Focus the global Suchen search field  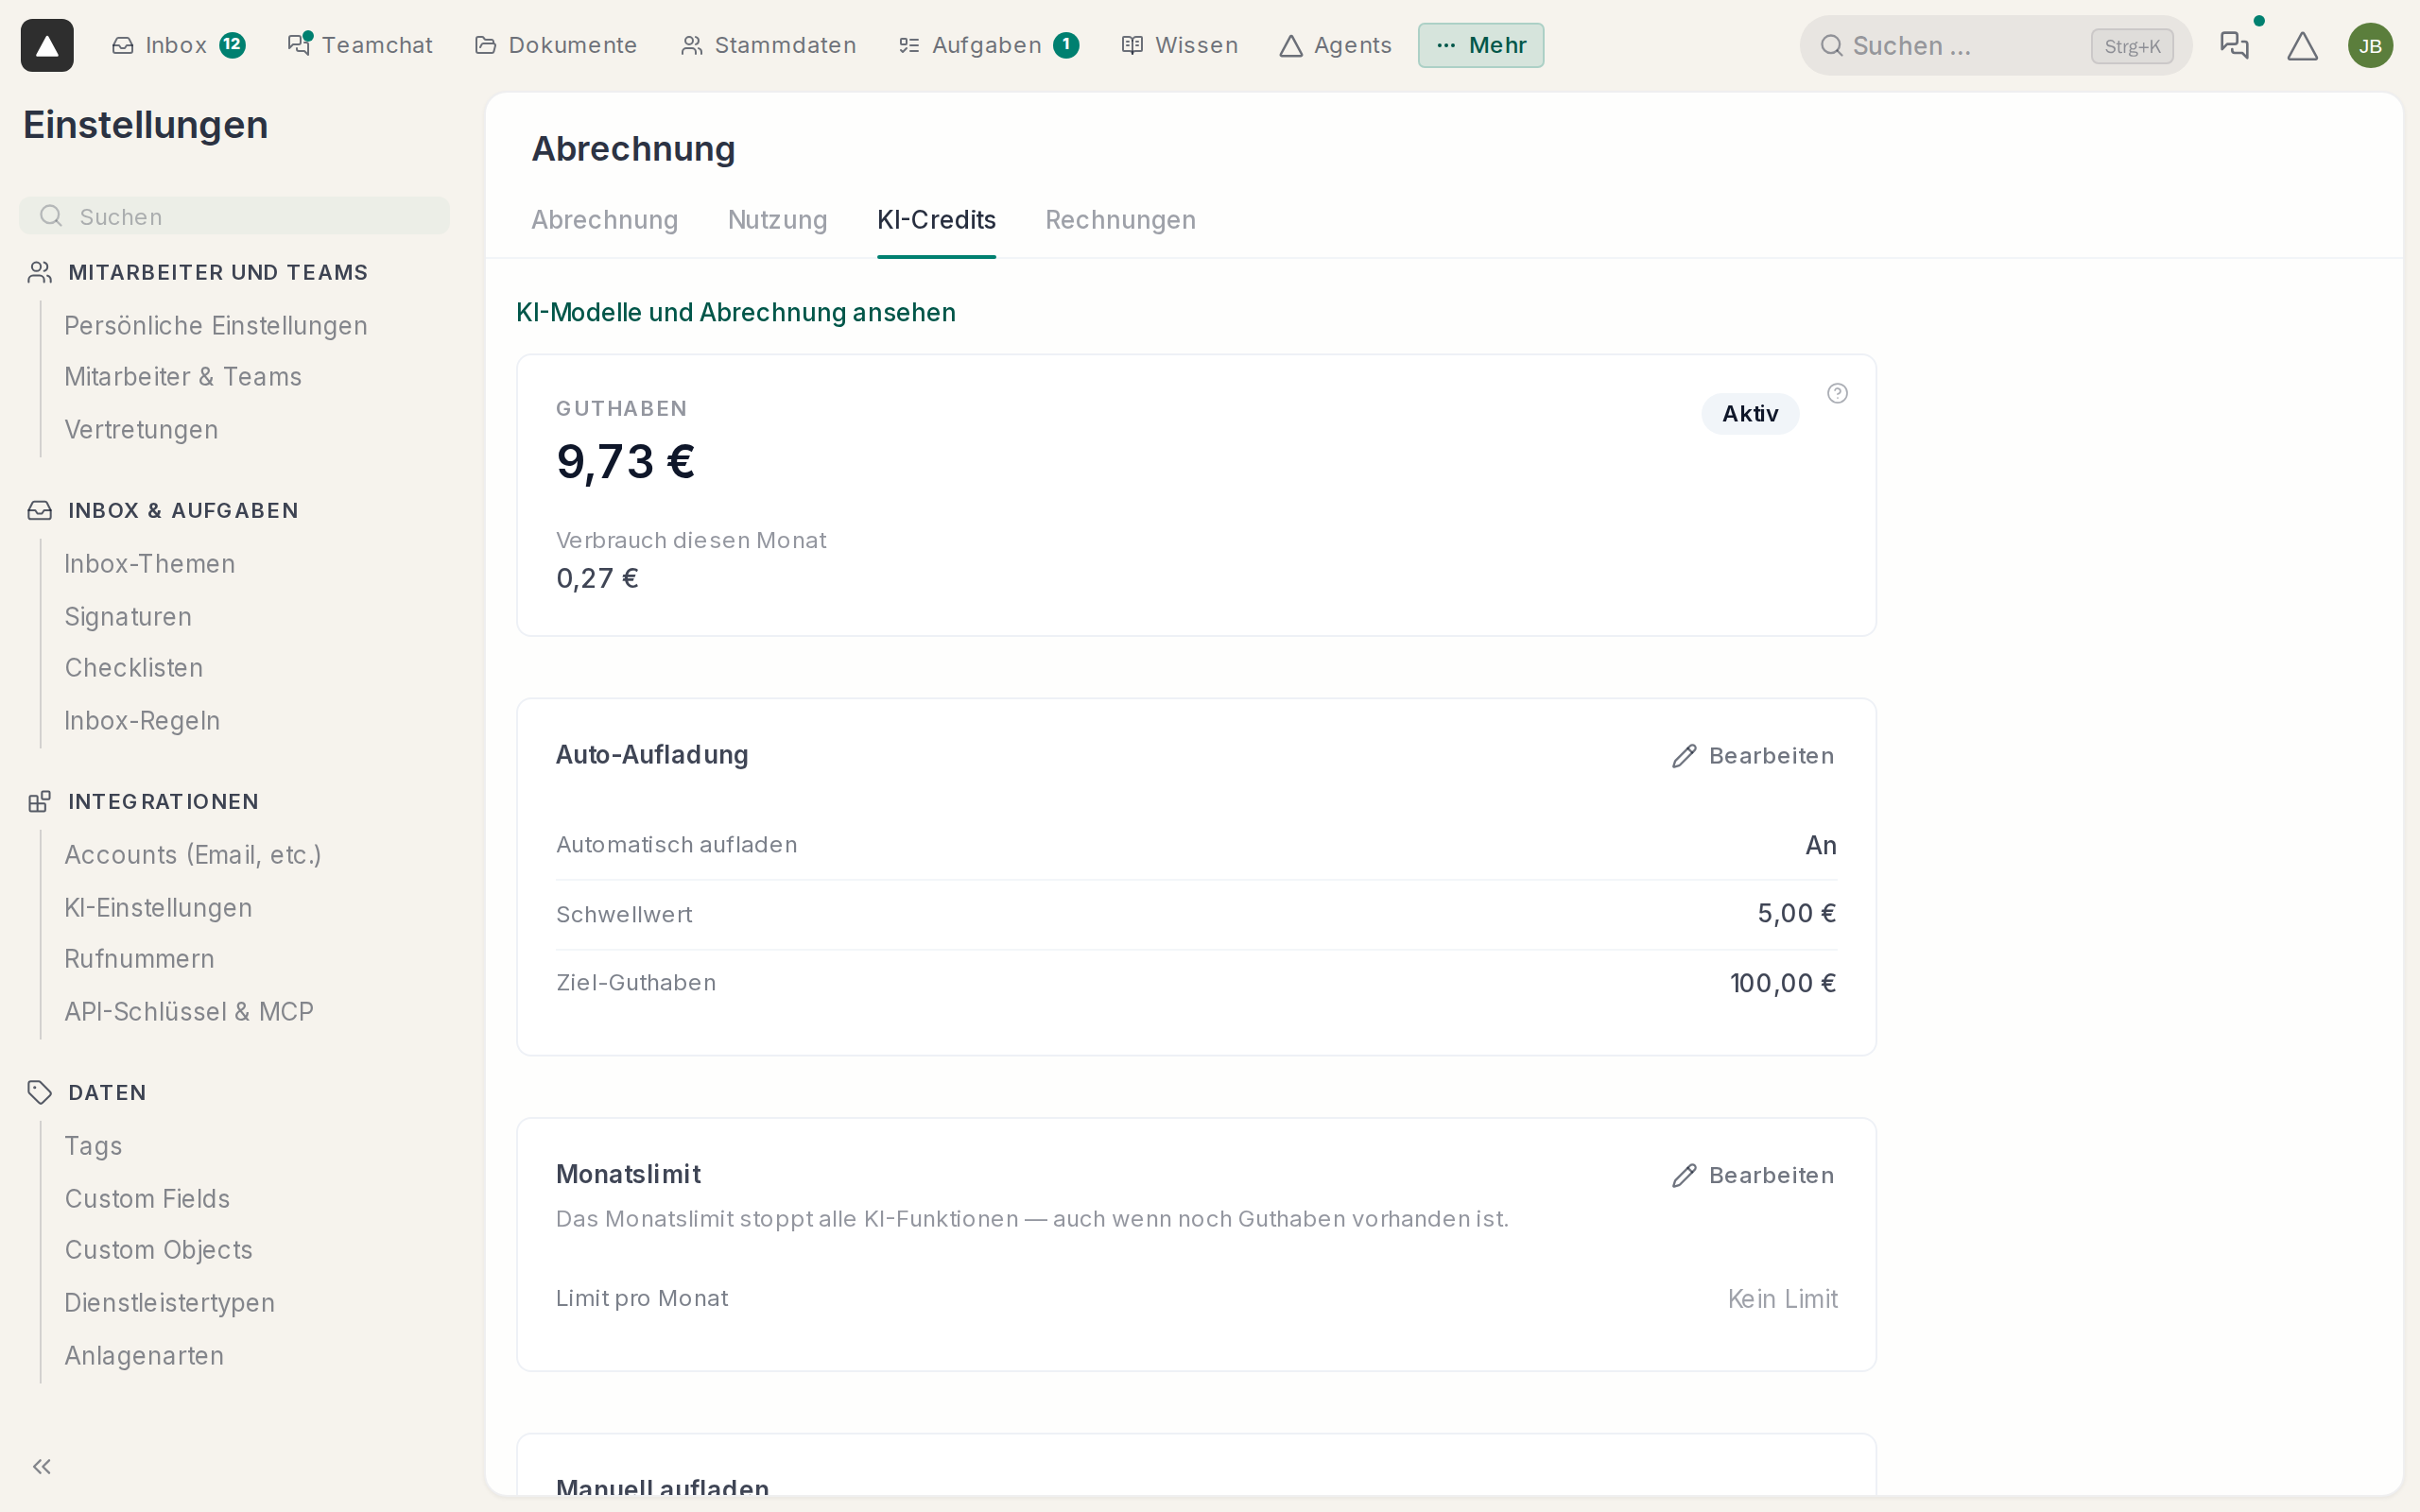click(1995, 46)
